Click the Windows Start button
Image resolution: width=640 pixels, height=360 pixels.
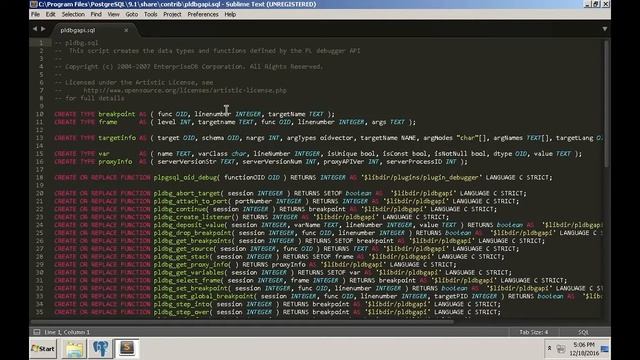coord(43,349)
